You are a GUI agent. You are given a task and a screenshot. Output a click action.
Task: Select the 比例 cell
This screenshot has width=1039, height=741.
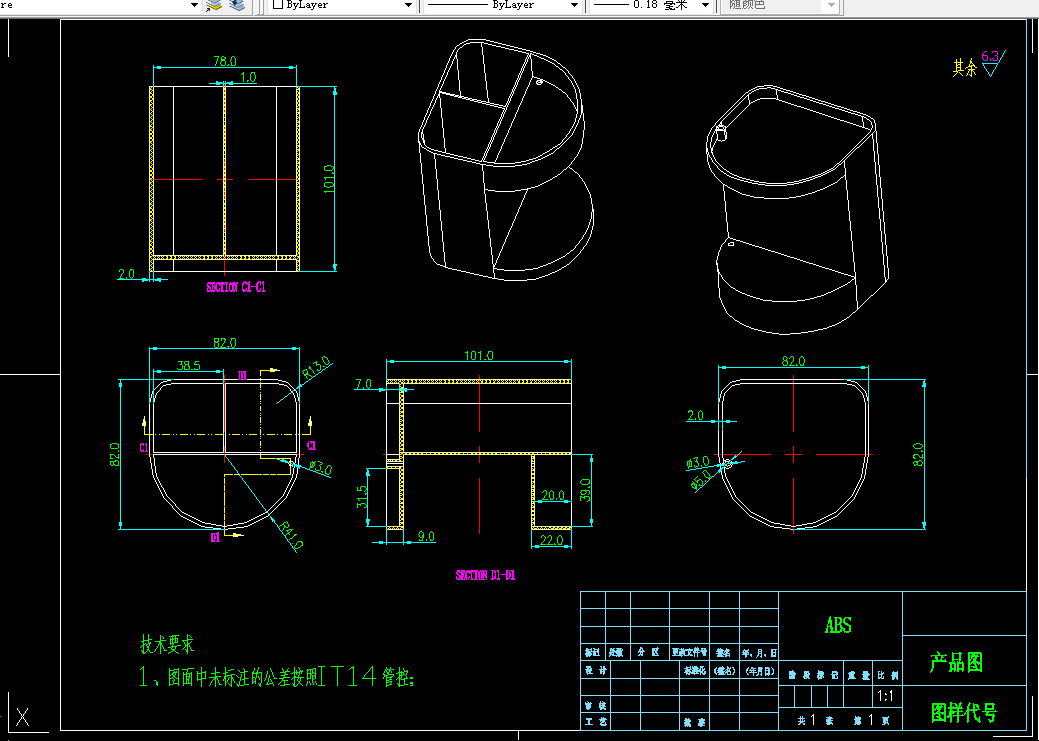[x=888, y=675]
